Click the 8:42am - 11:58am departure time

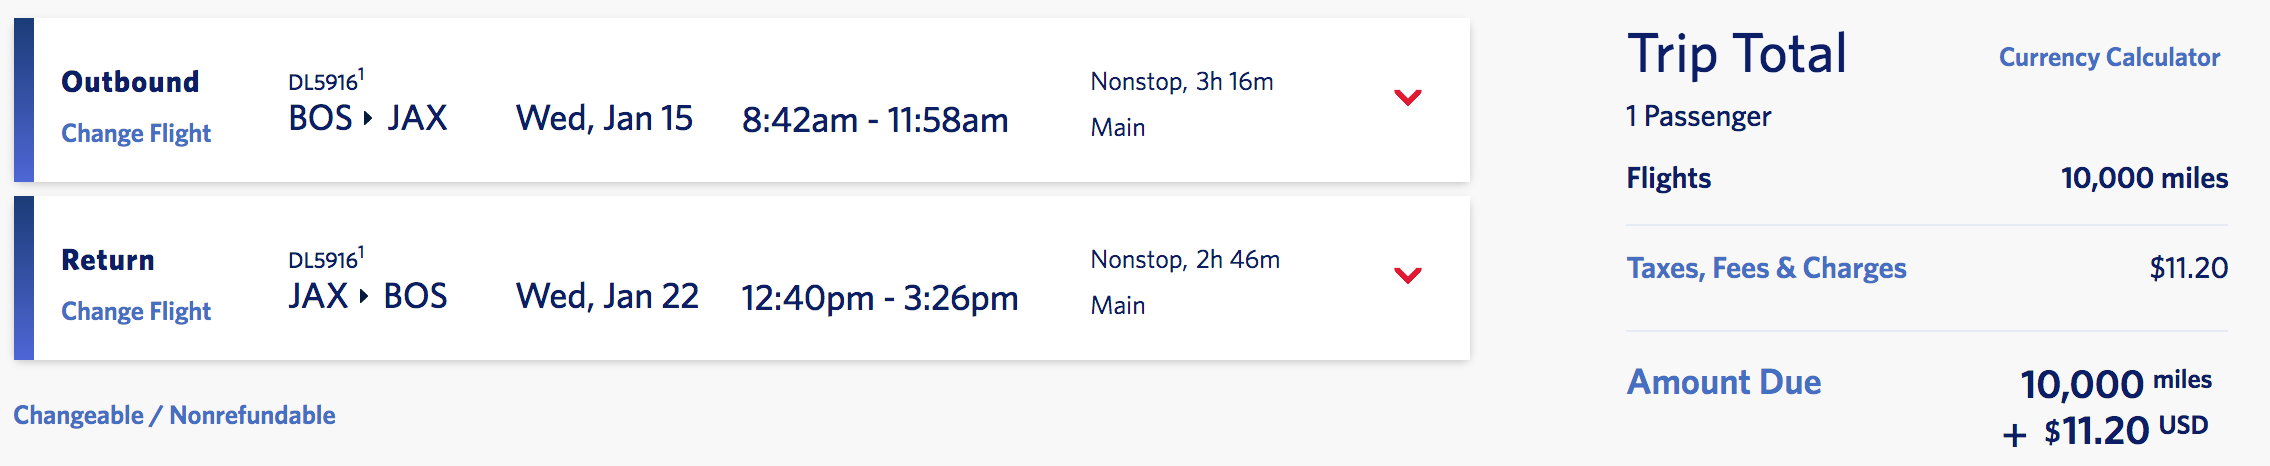coord(875,121)
